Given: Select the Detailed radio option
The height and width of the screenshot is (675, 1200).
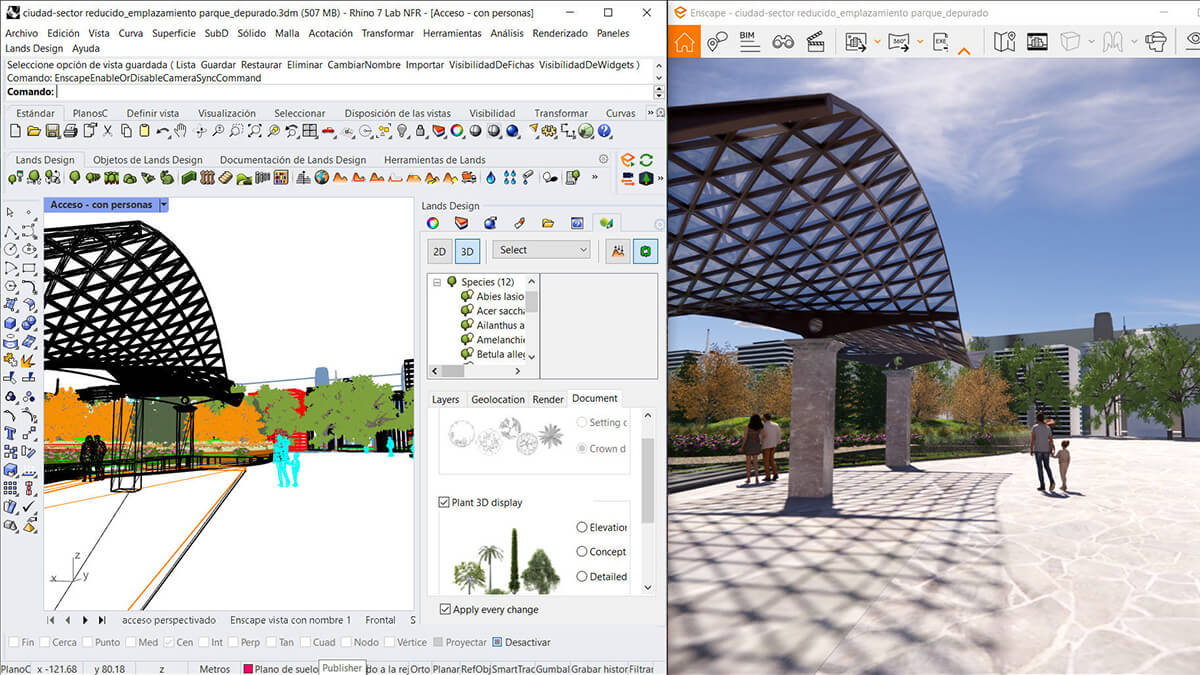Looking at the screenshot, I should pos(582,577).
